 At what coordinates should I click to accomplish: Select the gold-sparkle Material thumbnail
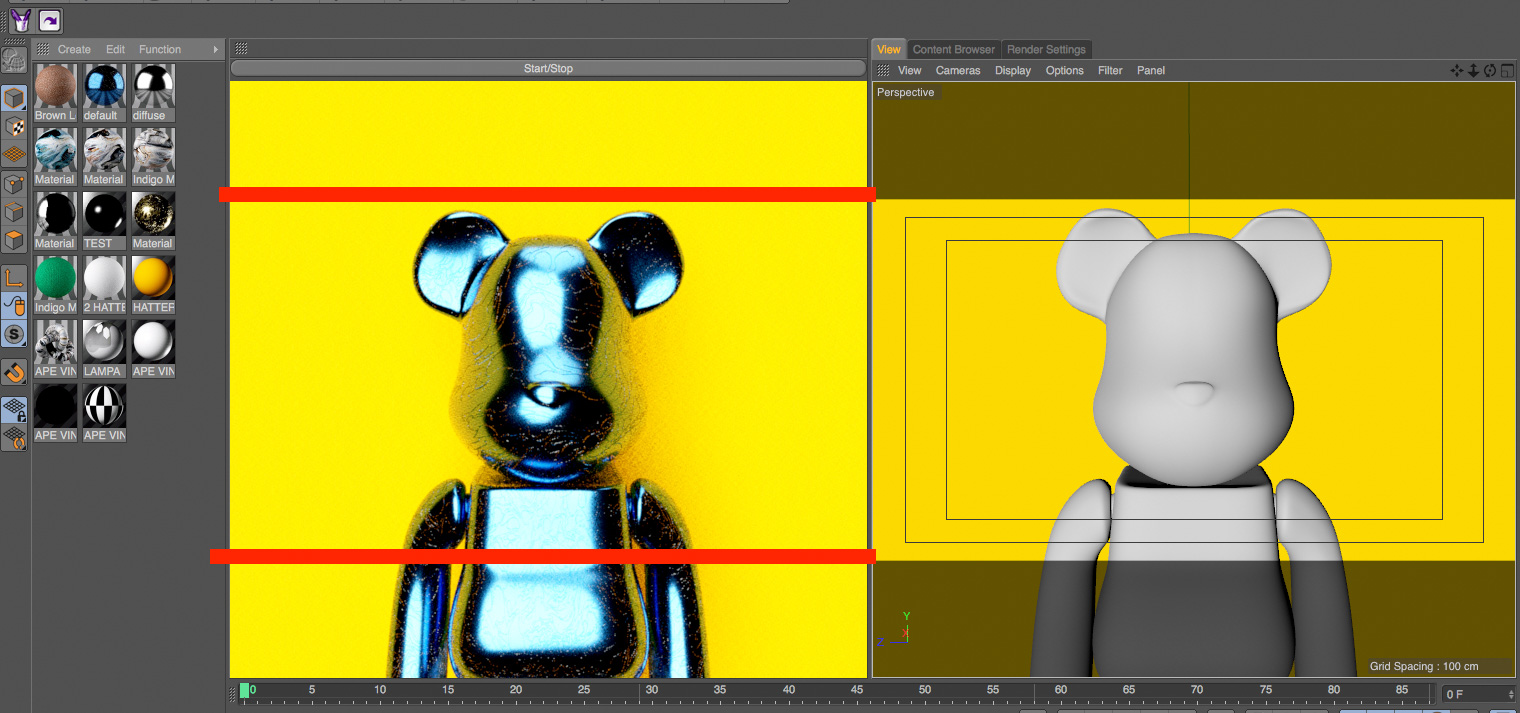click(153, 214)
